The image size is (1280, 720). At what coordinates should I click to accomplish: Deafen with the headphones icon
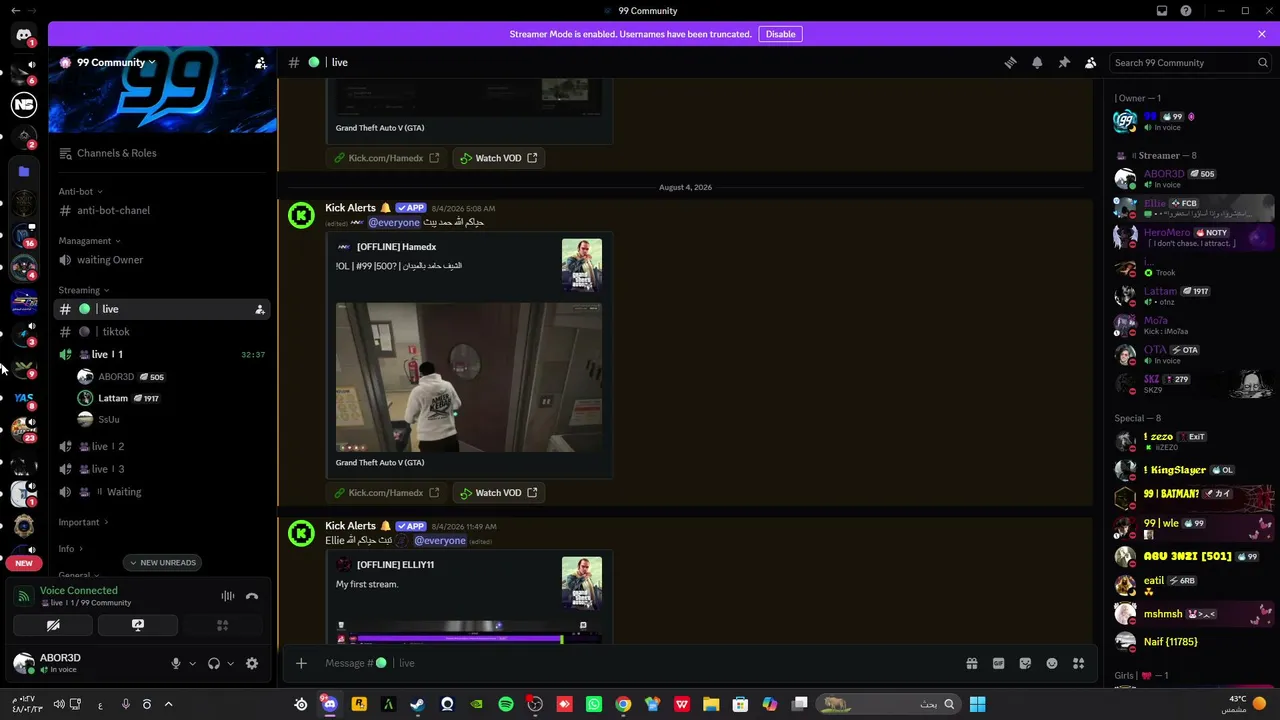click(x=214, y=663)
